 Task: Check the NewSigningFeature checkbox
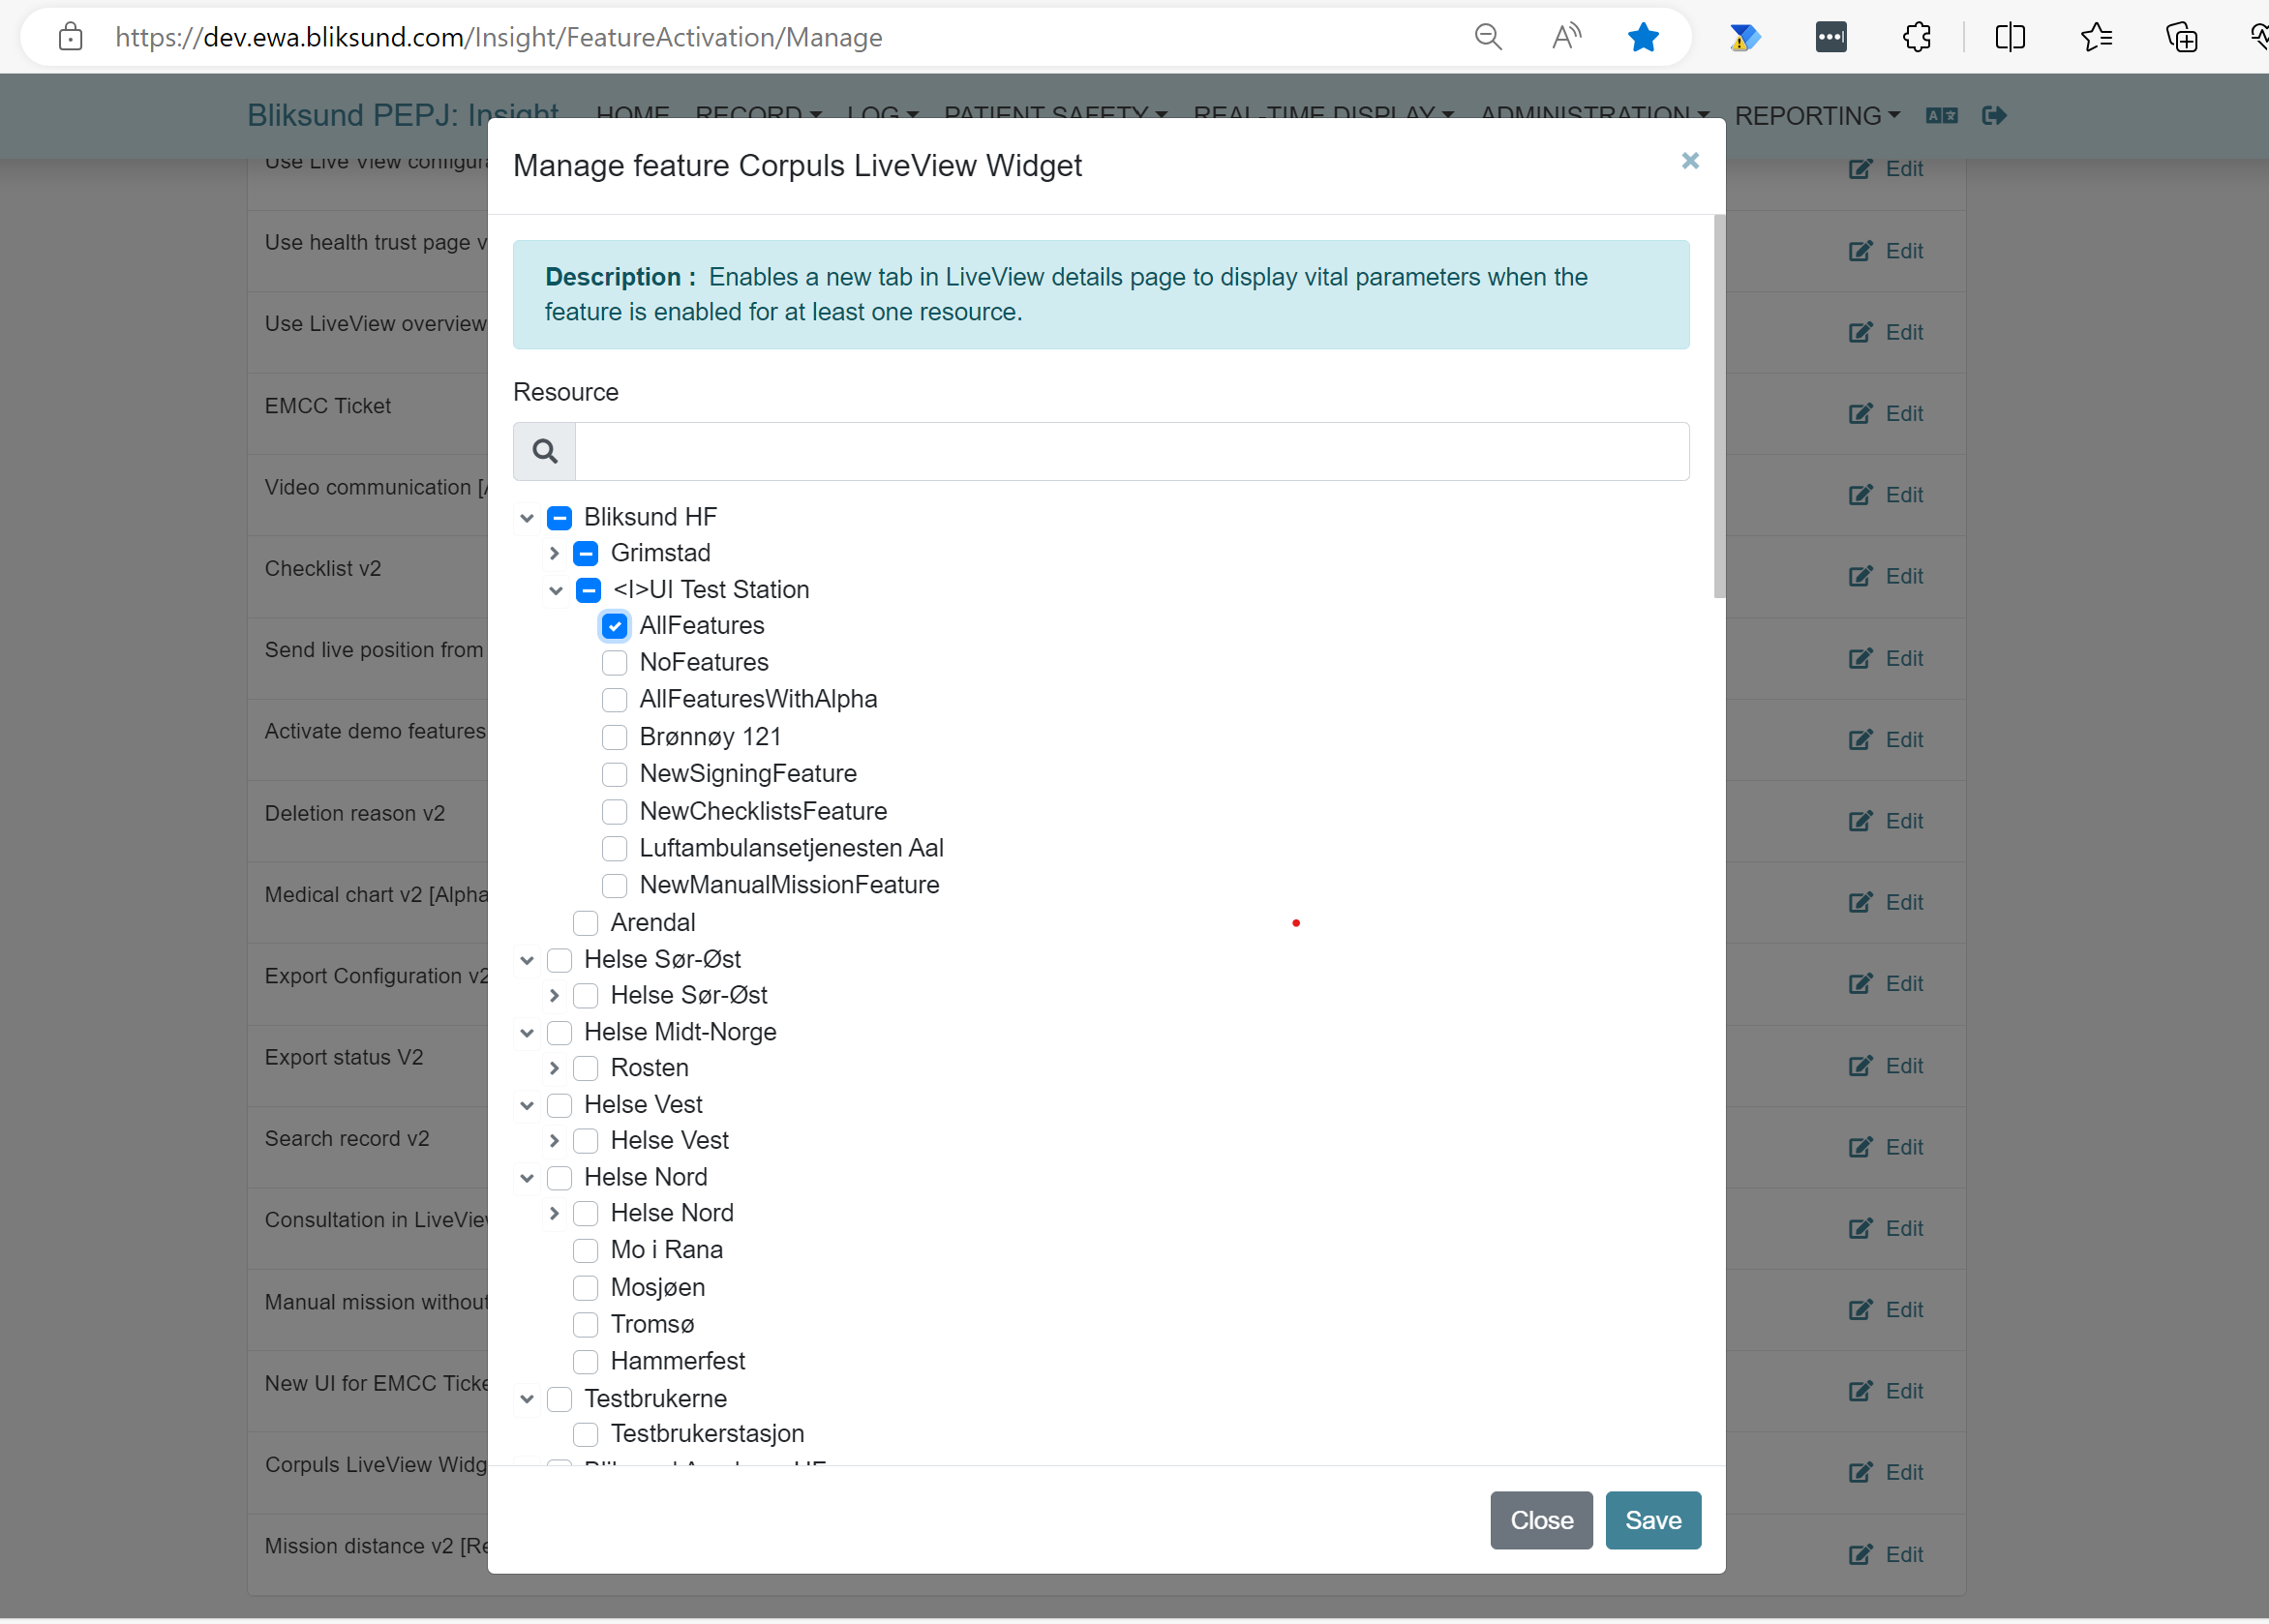[614, 774]
